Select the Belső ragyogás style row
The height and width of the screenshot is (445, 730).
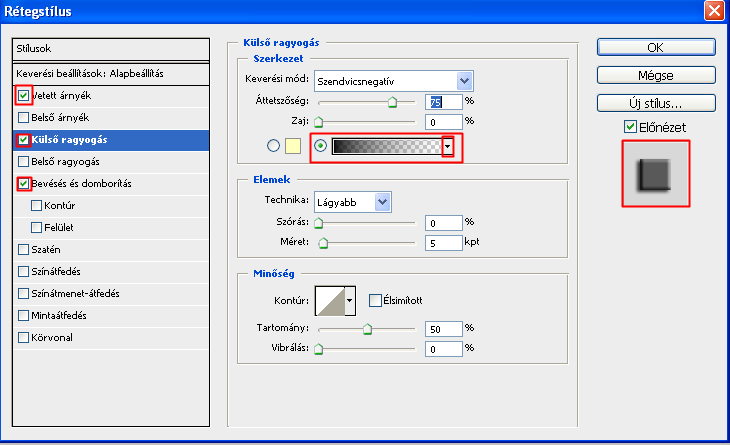coord(111,162)
